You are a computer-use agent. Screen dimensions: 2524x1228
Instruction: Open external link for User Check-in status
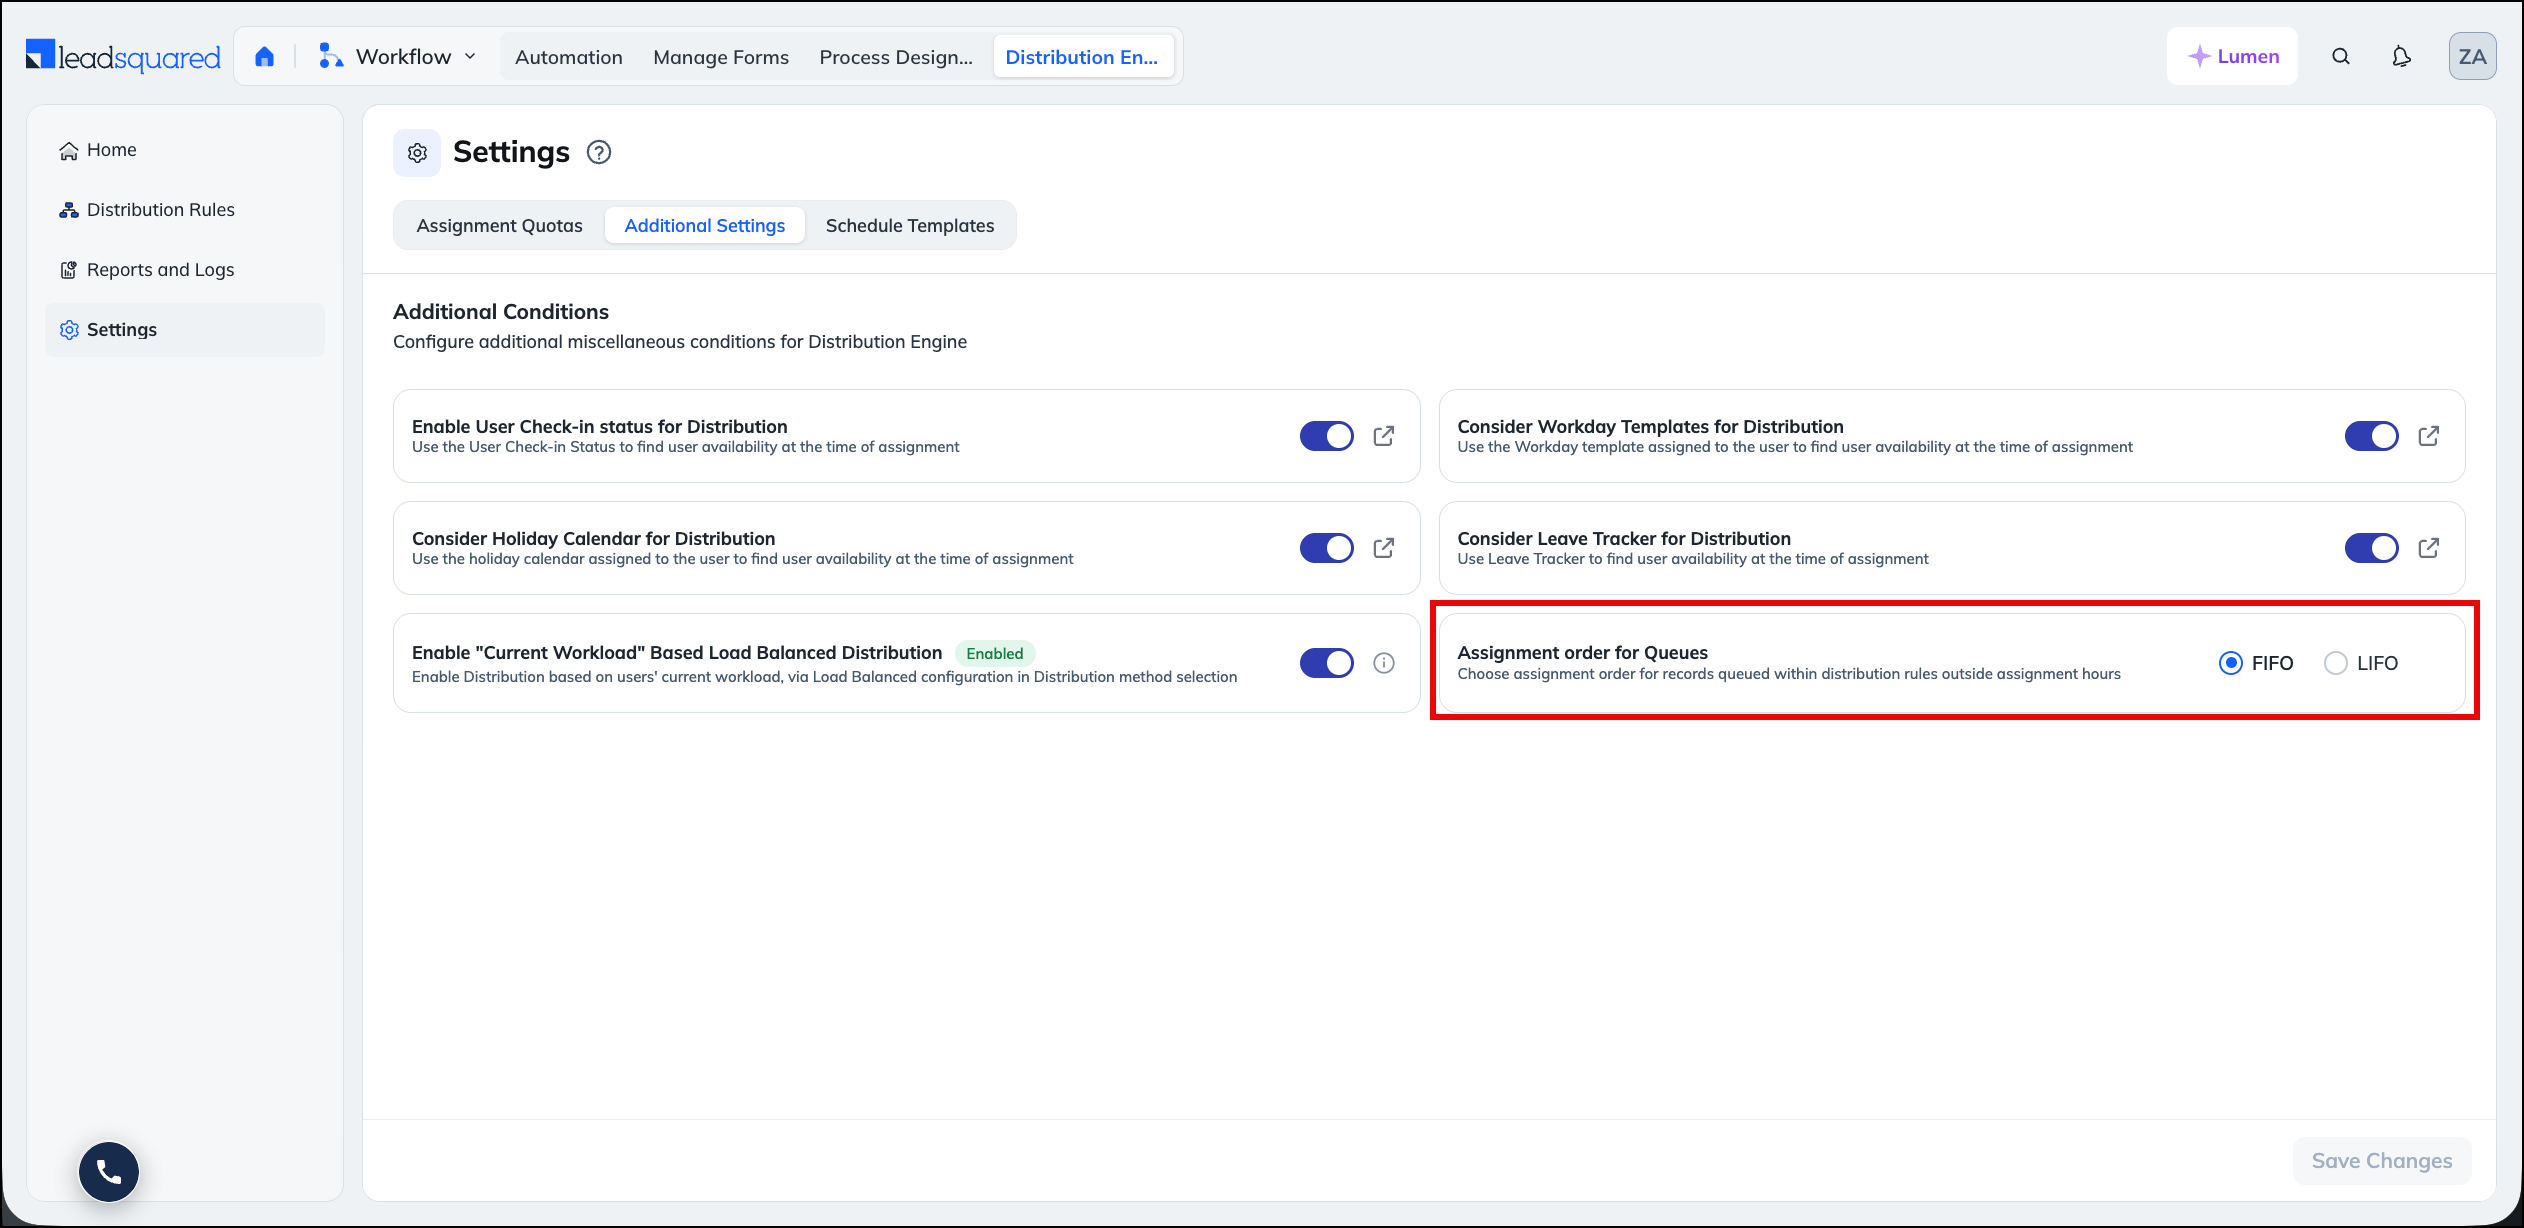pos(1383,436)
